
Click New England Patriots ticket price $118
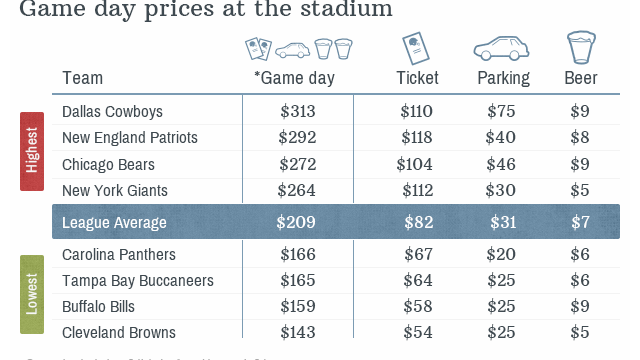tap(417, 138)
